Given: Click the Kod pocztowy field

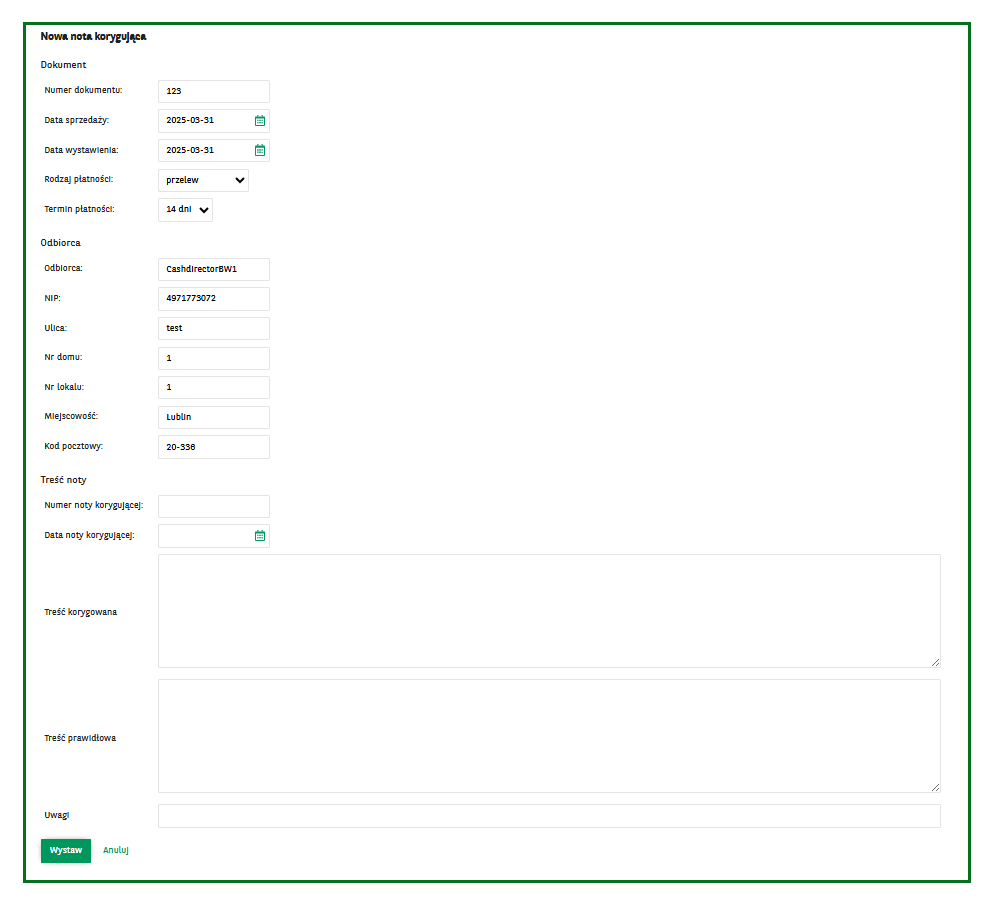Looking at the screenshot, I should tap(214, 447).
